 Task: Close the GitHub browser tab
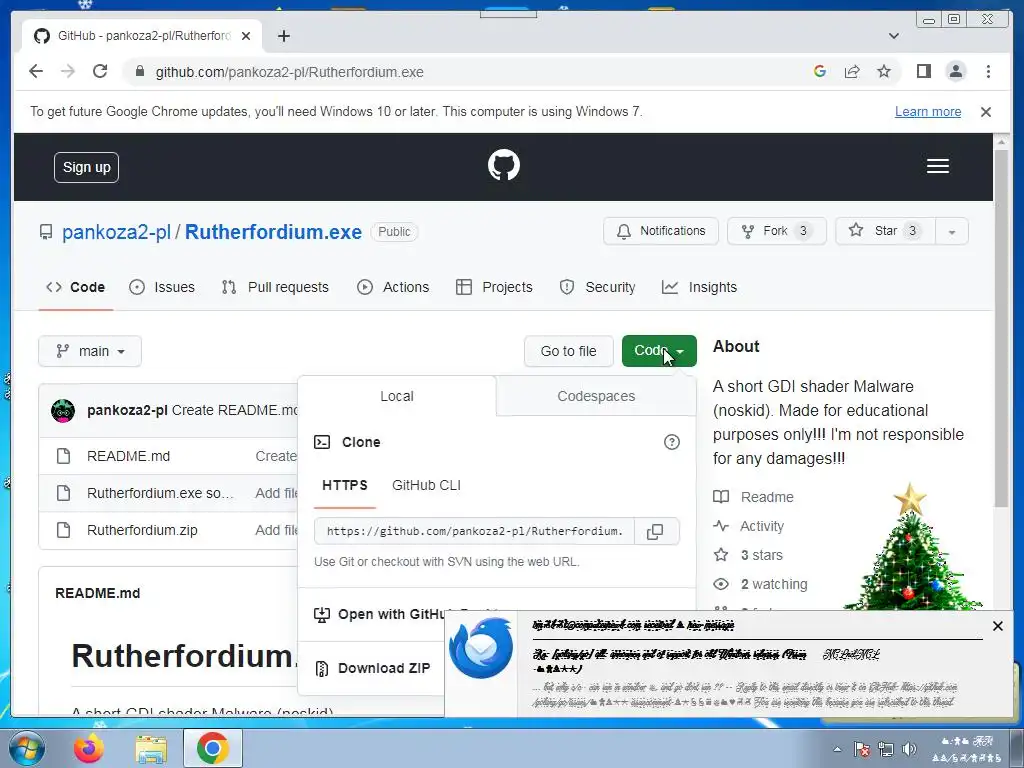pyautogui.click(x=246, y=36)
